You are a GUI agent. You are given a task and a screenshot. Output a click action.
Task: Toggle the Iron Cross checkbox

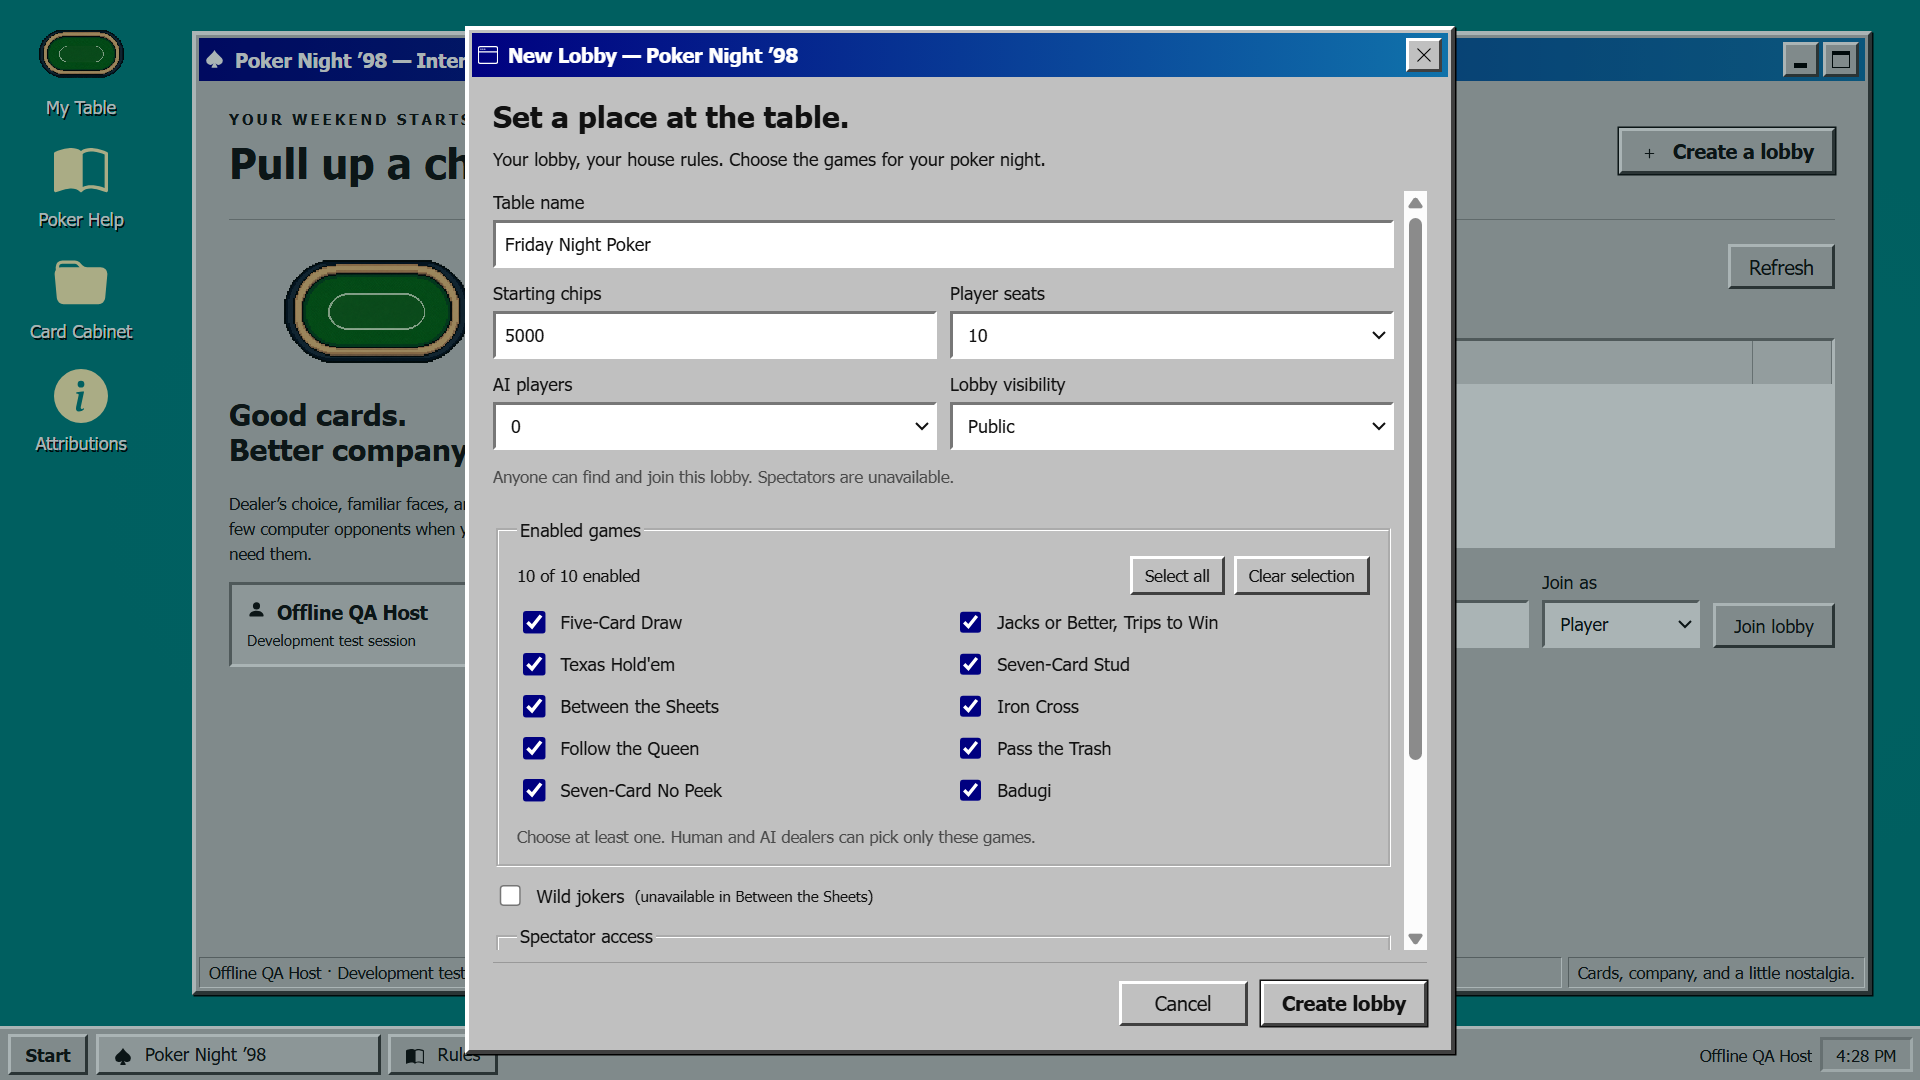click(x=970, y=706)
